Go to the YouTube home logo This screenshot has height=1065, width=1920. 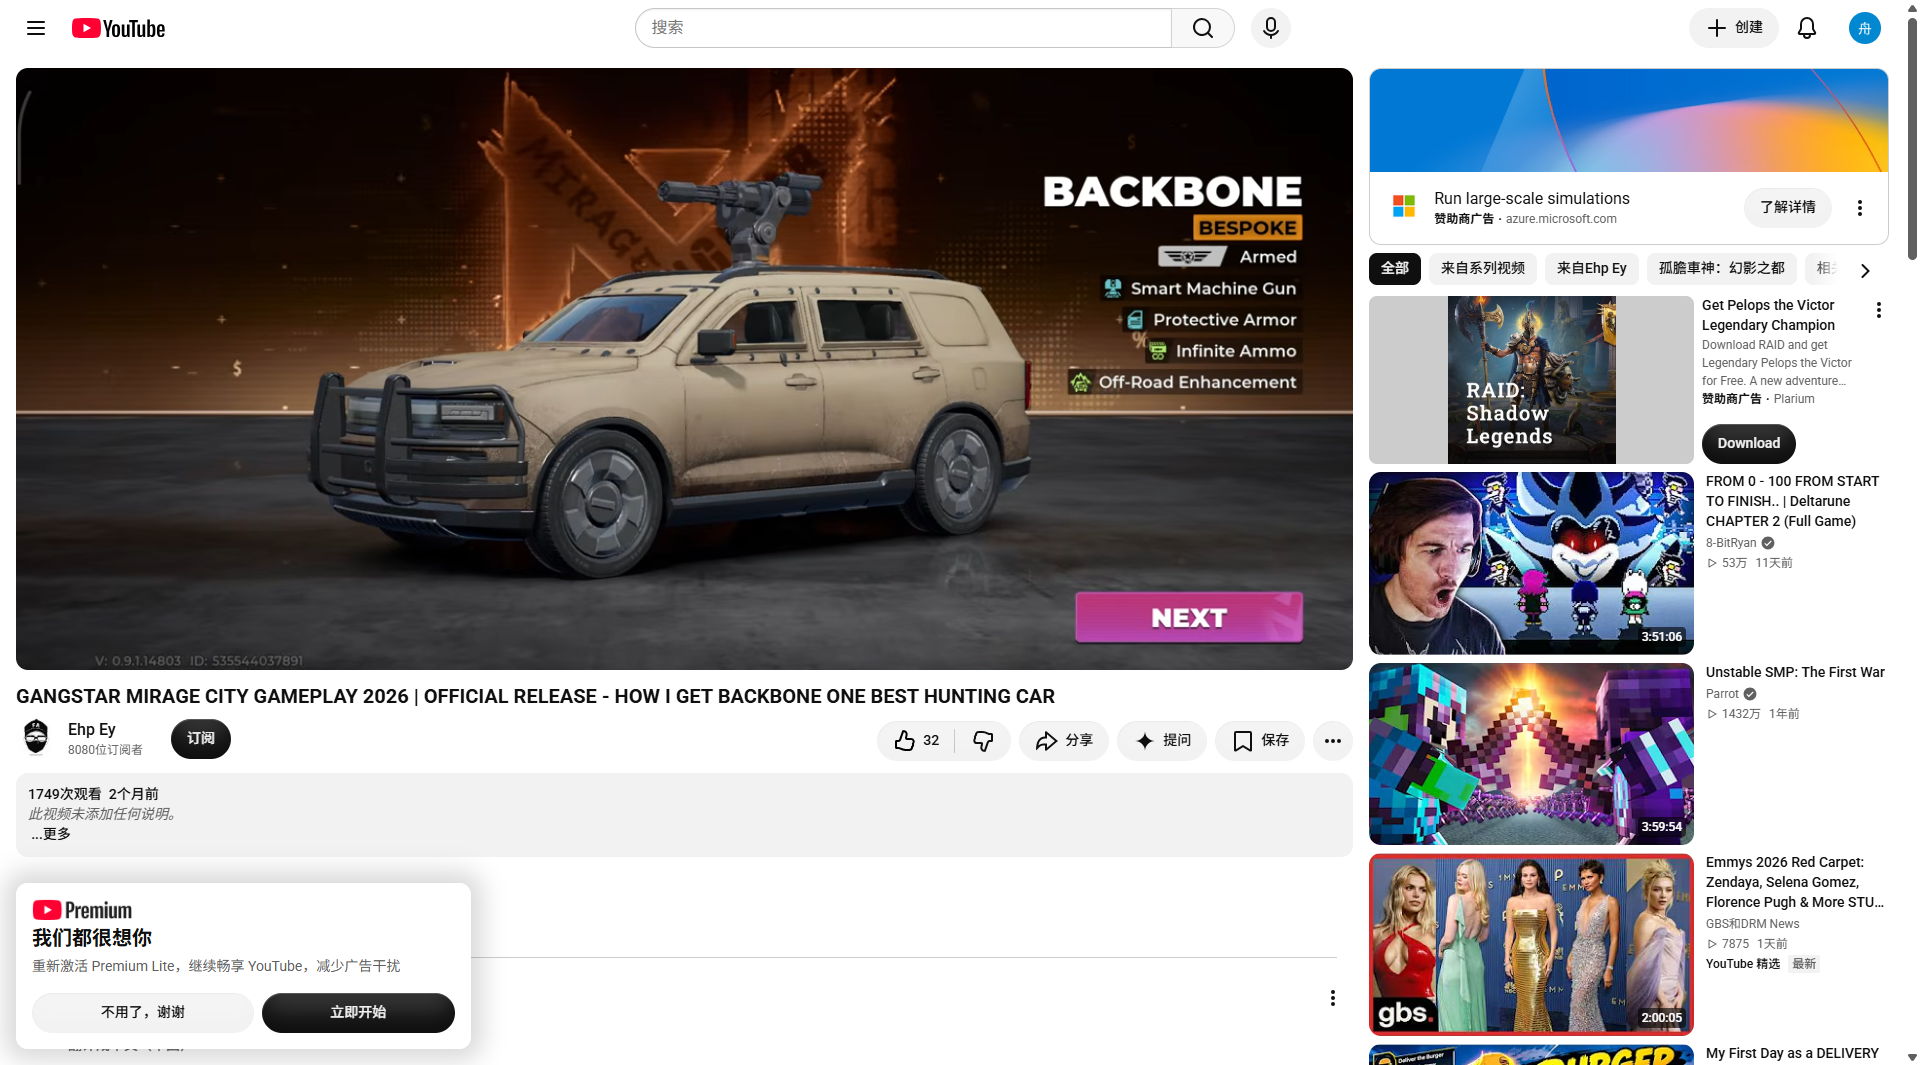tap(118, 28)
